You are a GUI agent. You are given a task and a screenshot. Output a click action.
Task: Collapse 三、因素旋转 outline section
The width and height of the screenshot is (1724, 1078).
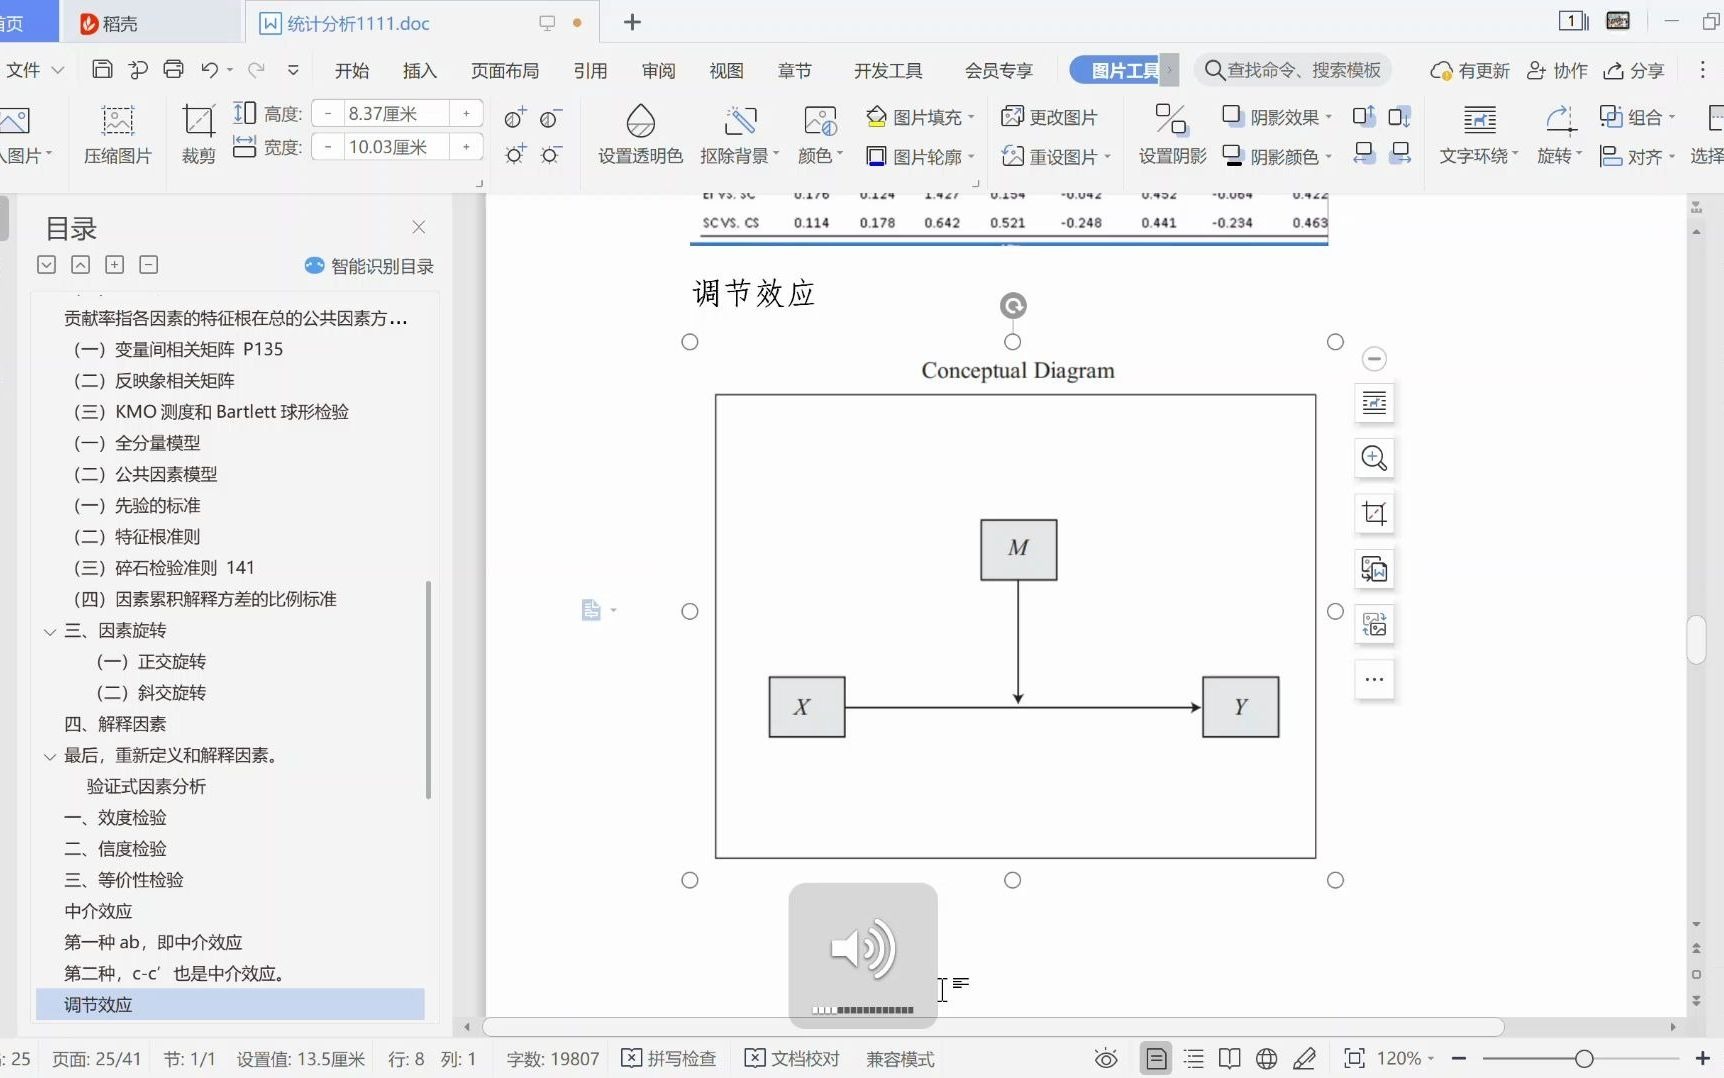(49, 631)
